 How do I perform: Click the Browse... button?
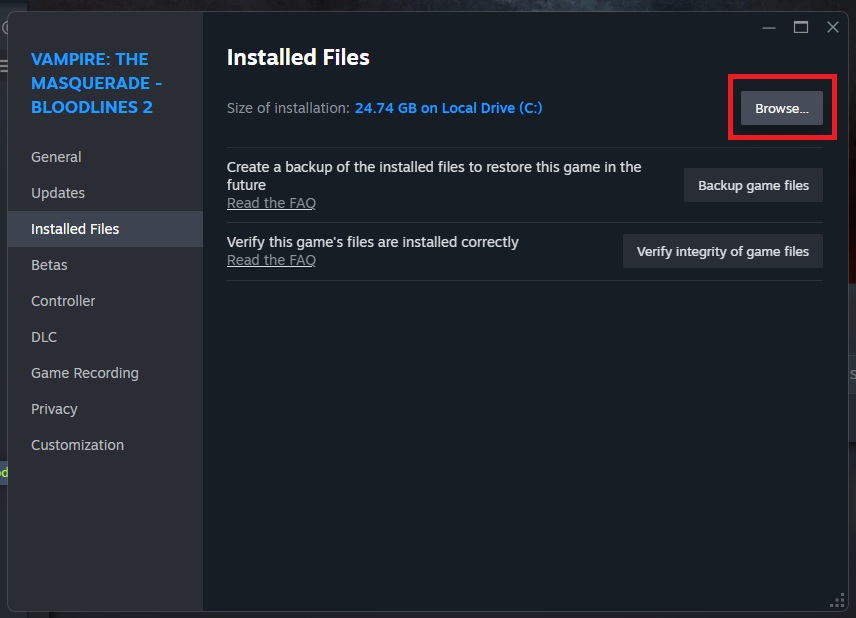(x=781, y=108)
